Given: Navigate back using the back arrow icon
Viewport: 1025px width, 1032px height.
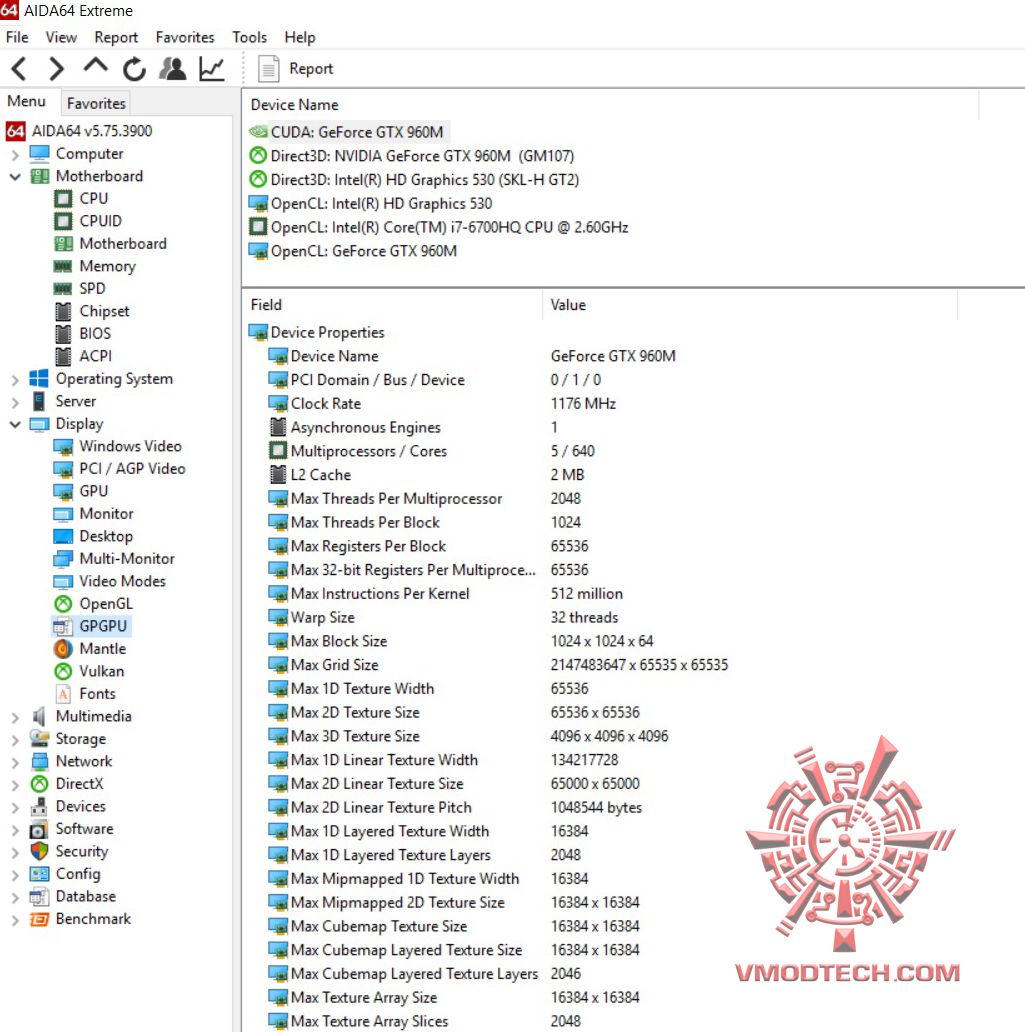Looking at the screenshot, I should [17, 68].
